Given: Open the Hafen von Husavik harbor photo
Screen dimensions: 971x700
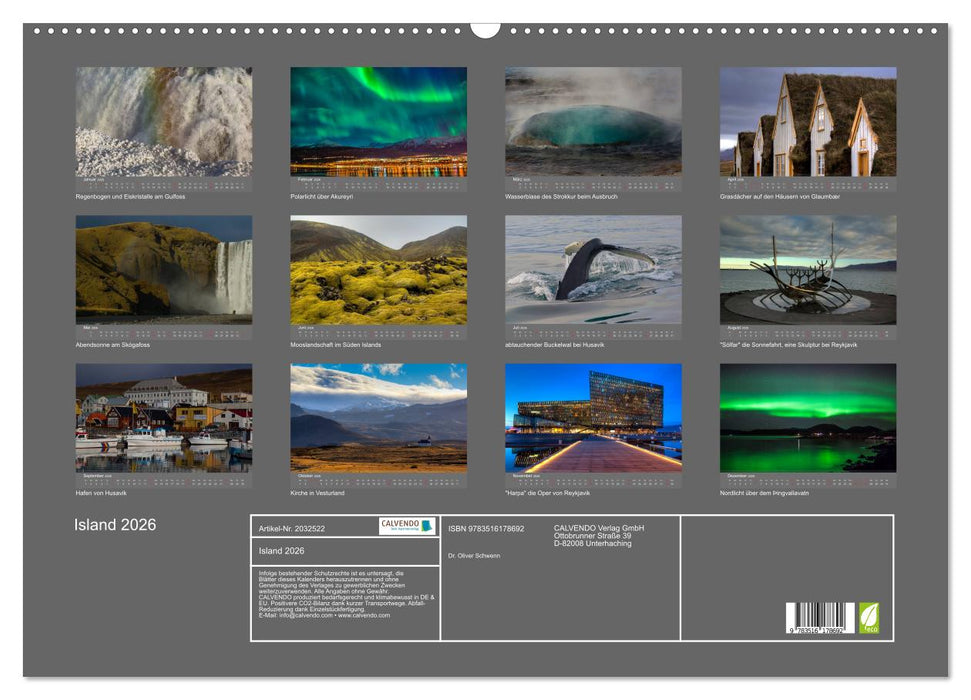Looking at the screenshot, I should 164,417.
